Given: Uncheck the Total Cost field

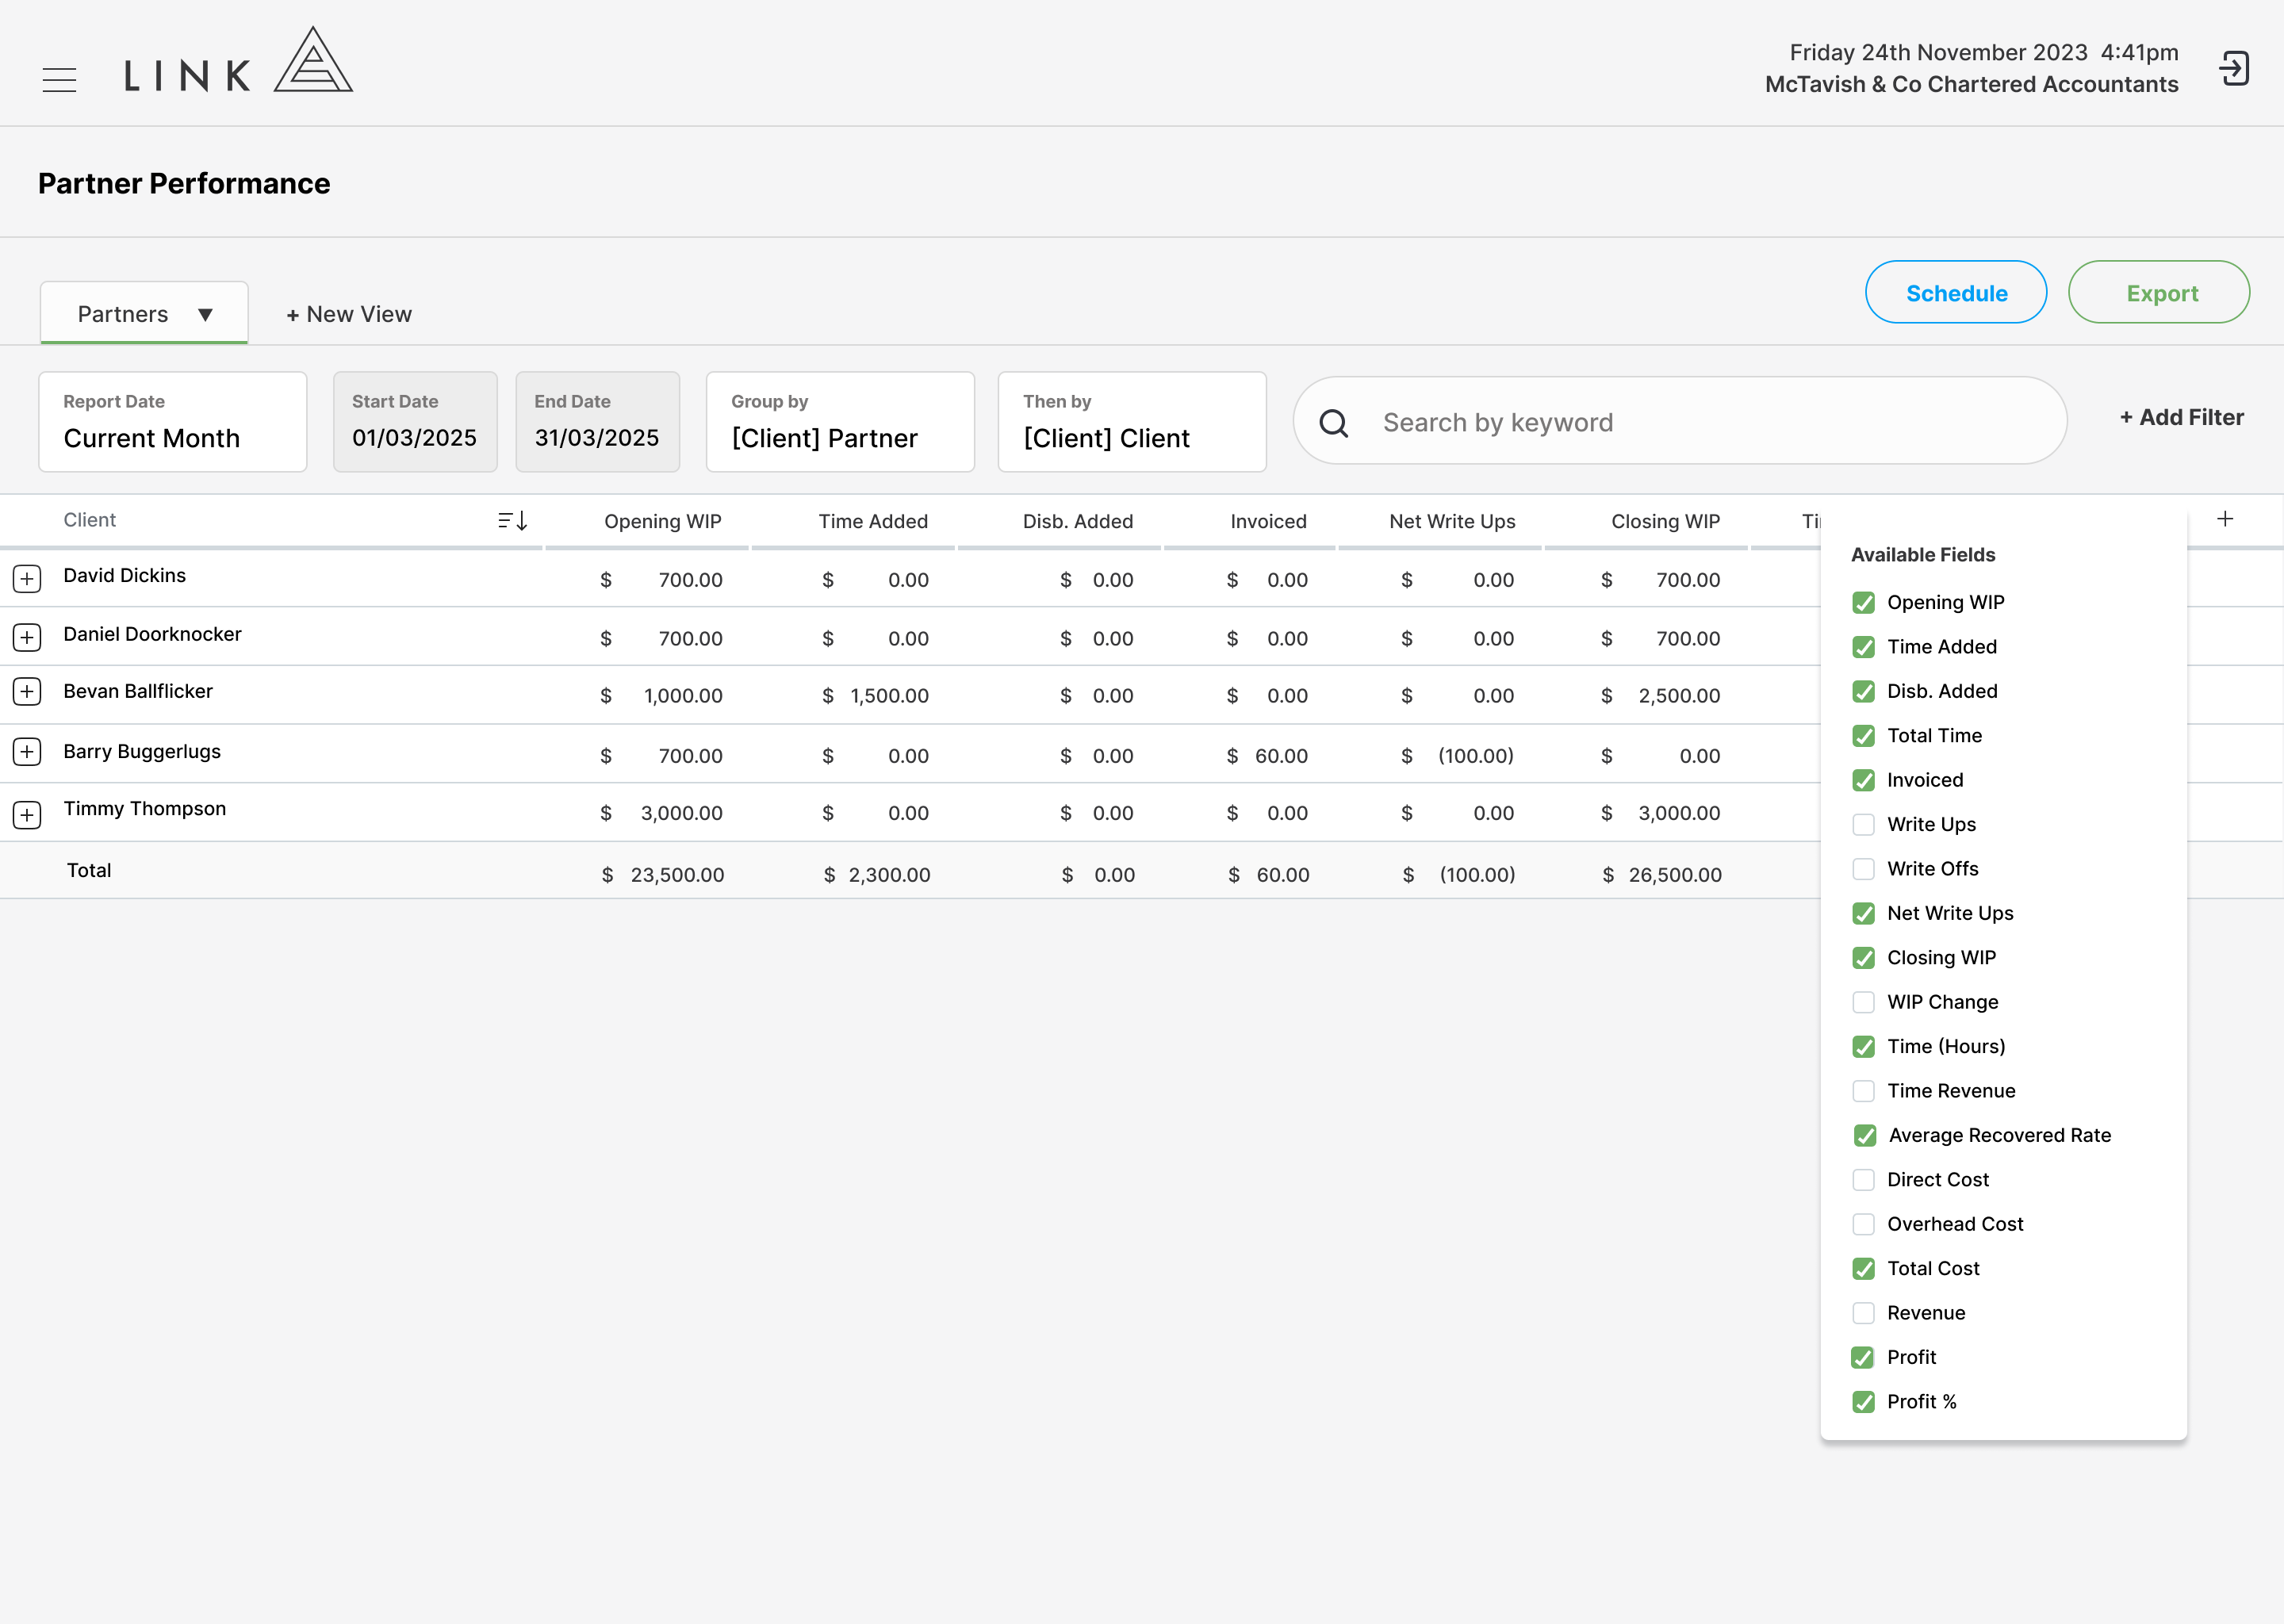Looking at the screenshot, I should pyautogui.click(x=1863, y=1269).
